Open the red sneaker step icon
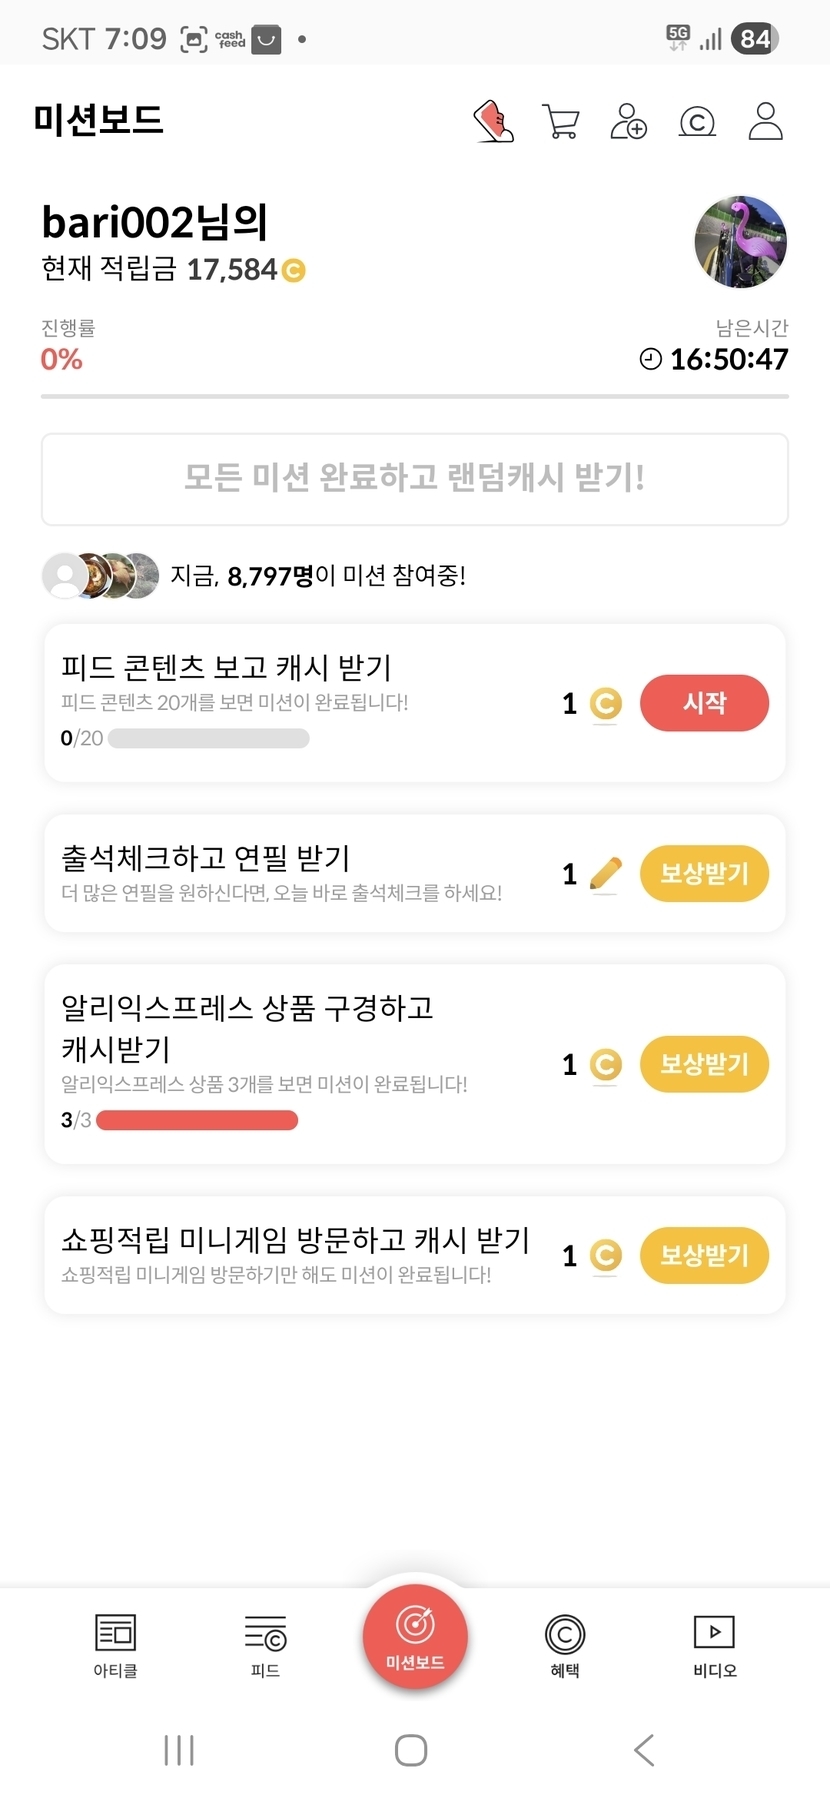830x1798 pixels. (x=493, y=122)
